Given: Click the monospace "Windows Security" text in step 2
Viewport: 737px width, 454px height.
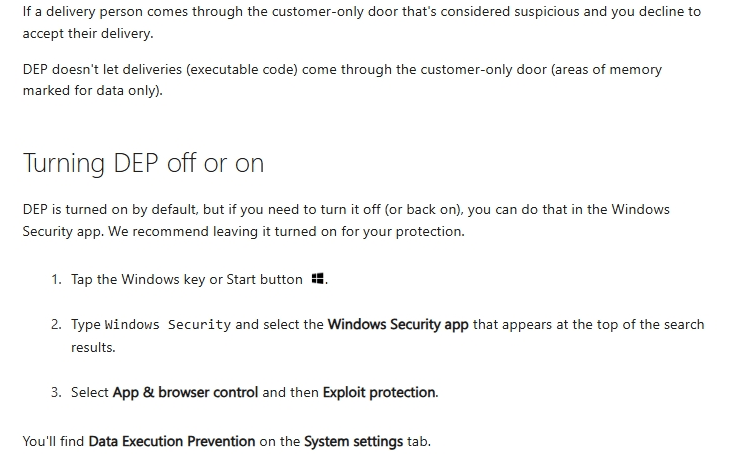Looking at the screenshot, I should [167, 325].
